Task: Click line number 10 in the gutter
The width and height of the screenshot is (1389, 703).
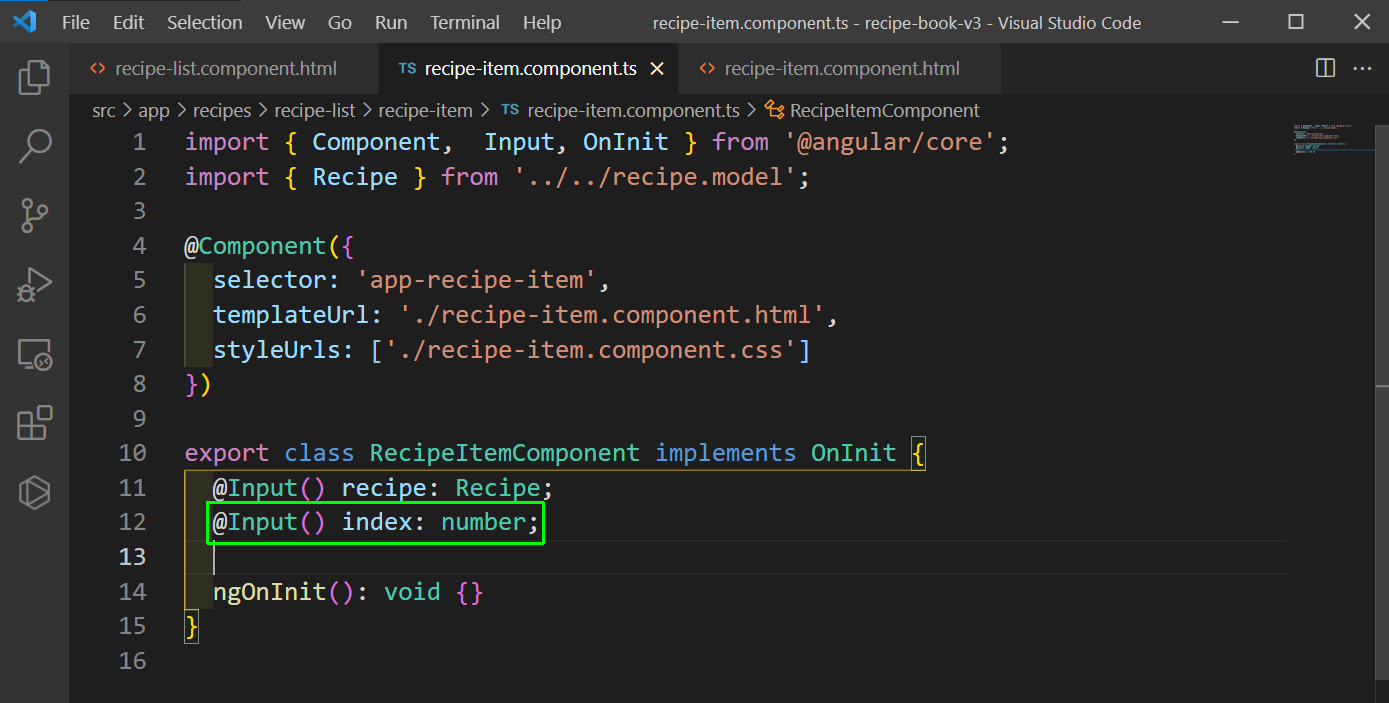Action: (x=132, y=453)
